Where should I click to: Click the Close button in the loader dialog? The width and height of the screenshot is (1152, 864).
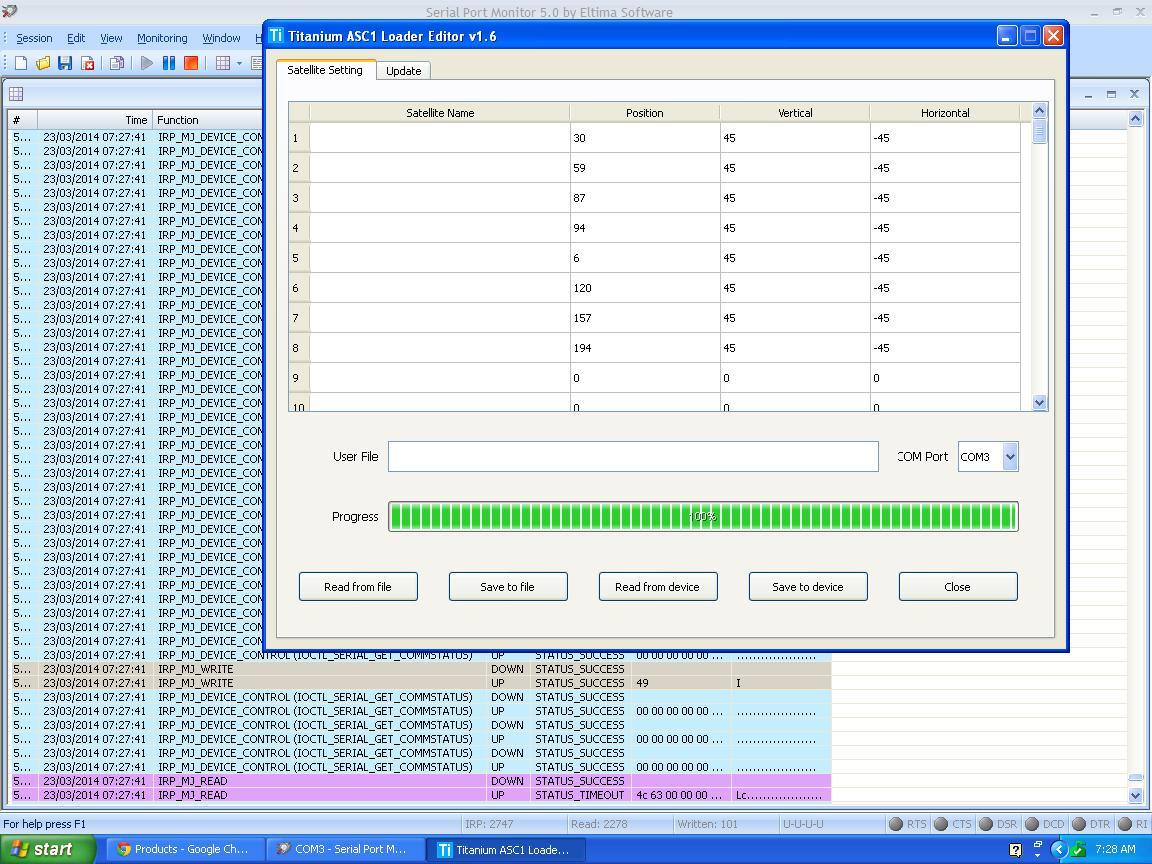click(x=957, y=587)
